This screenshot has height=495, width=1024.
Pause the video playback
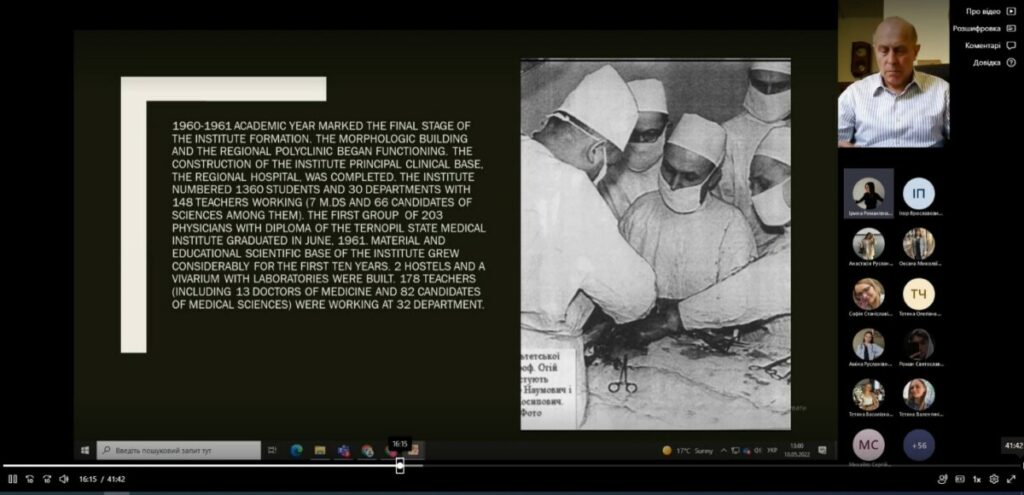pos(13,479)
